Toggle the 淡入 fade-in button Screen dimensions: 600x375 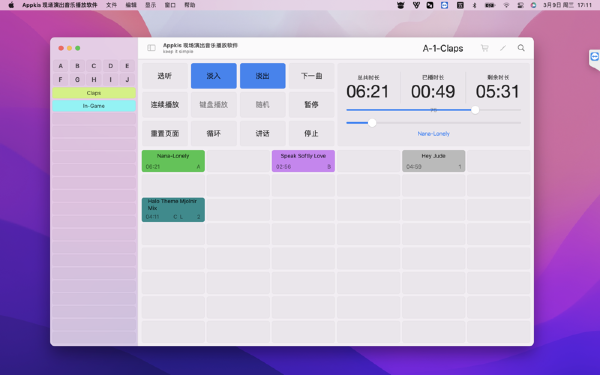pos(214,76)
